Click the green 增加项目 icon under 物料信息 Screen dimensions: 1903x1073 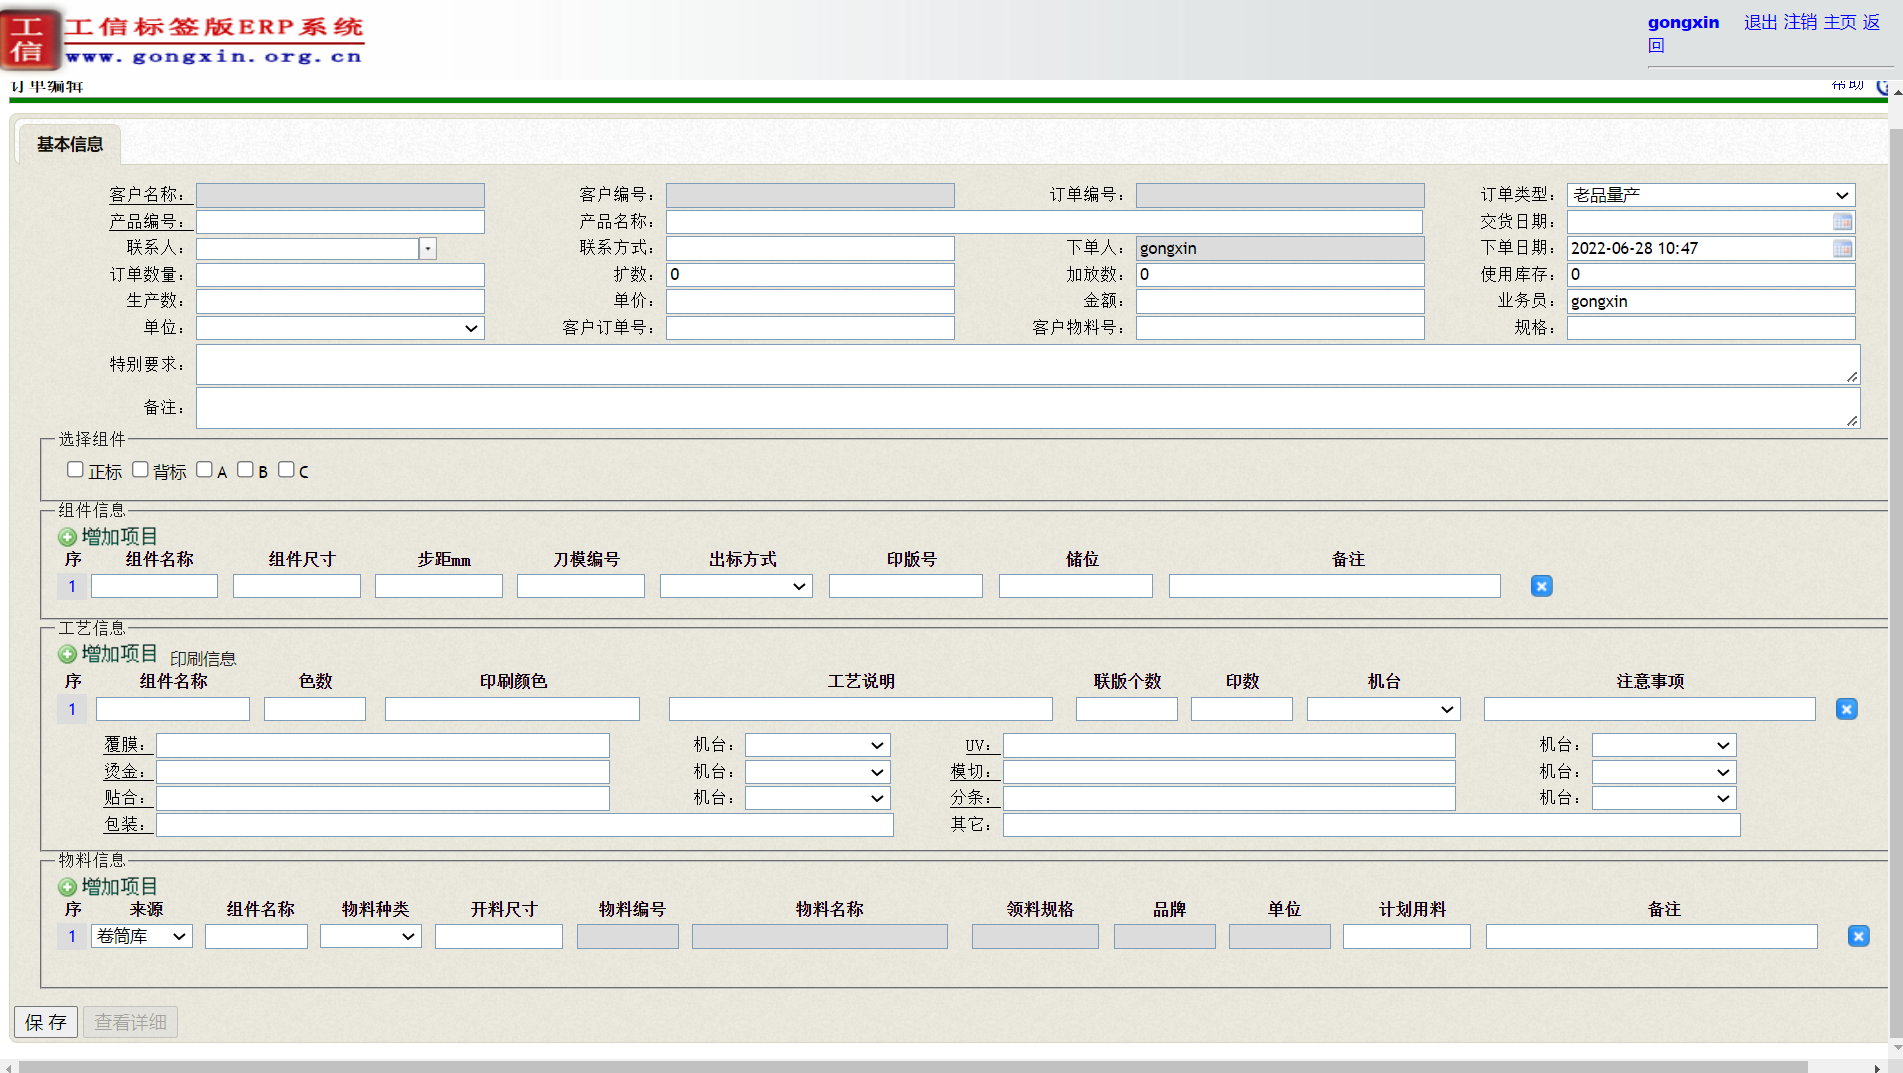coord(67,886)
